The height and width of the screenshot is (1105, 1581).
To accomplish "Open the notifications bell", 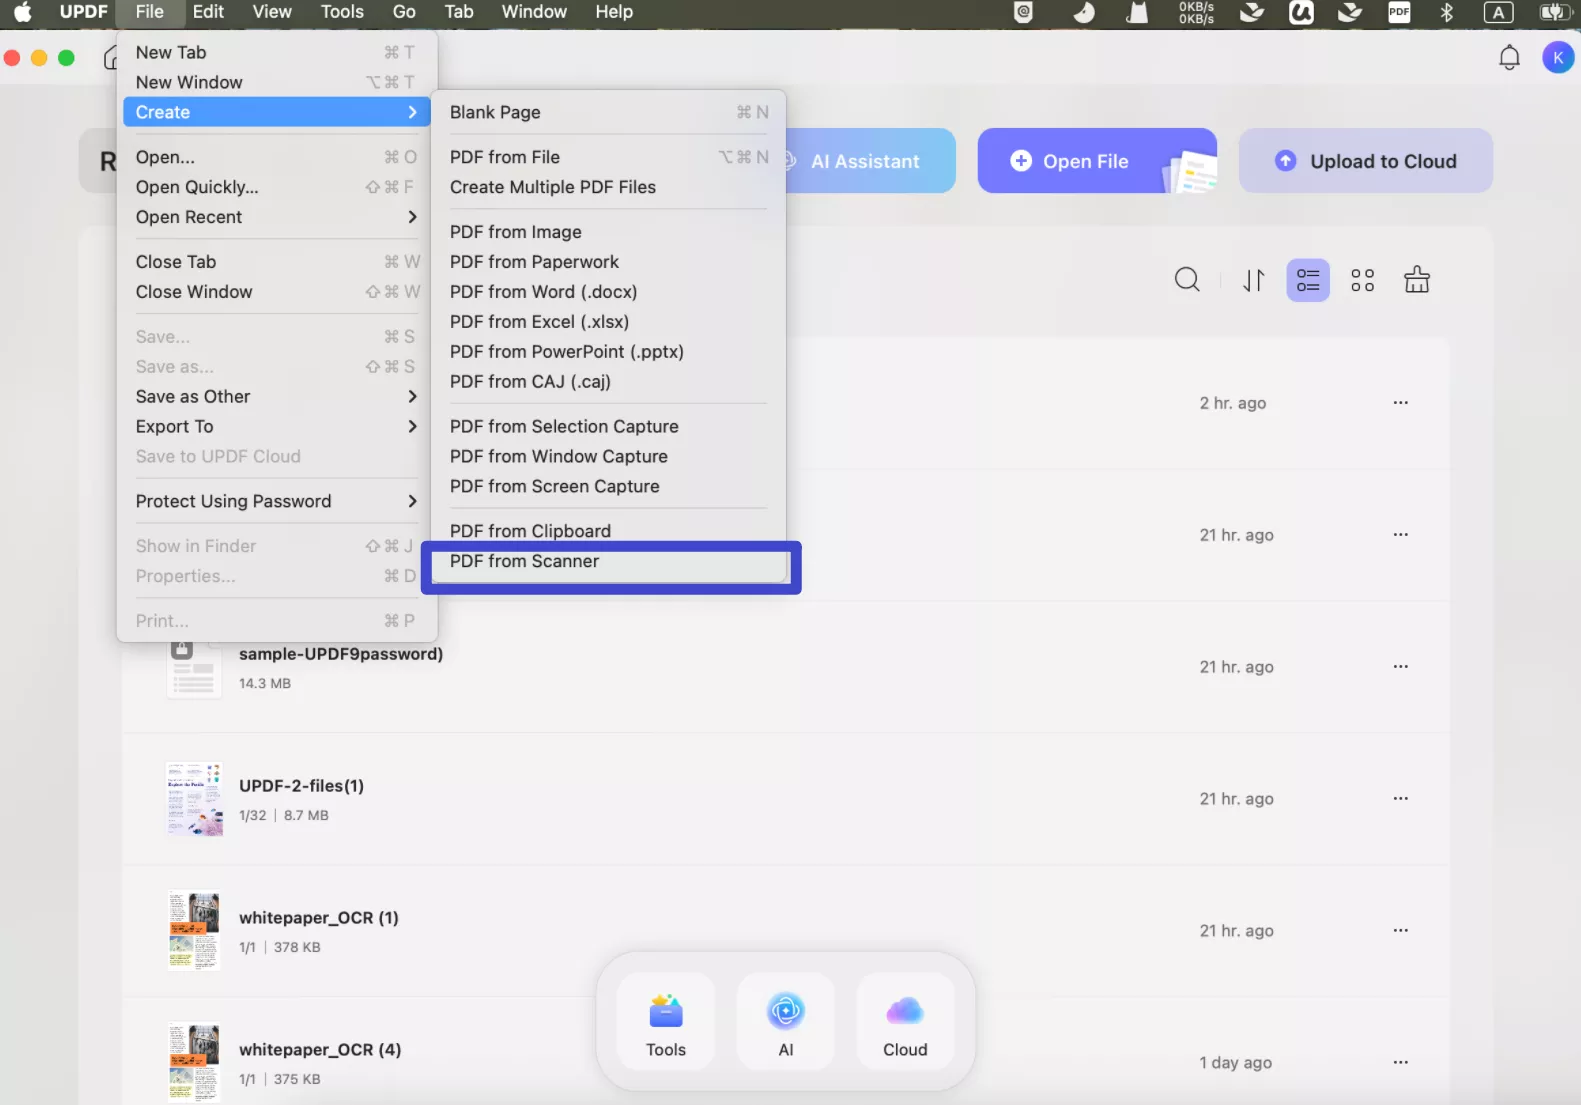I will click(x=1509, y=58).
